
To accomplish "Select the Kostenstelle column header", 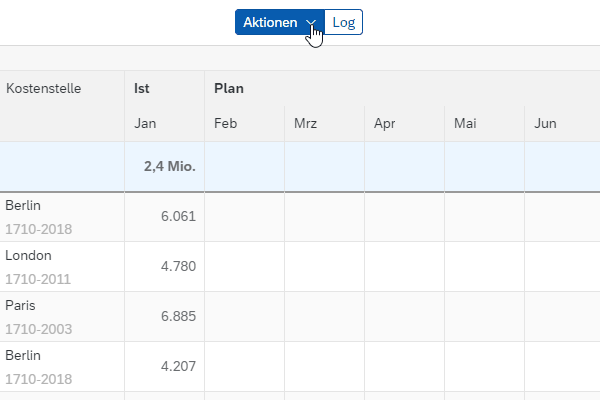I will pyautogui.click(x=44, y=88).
